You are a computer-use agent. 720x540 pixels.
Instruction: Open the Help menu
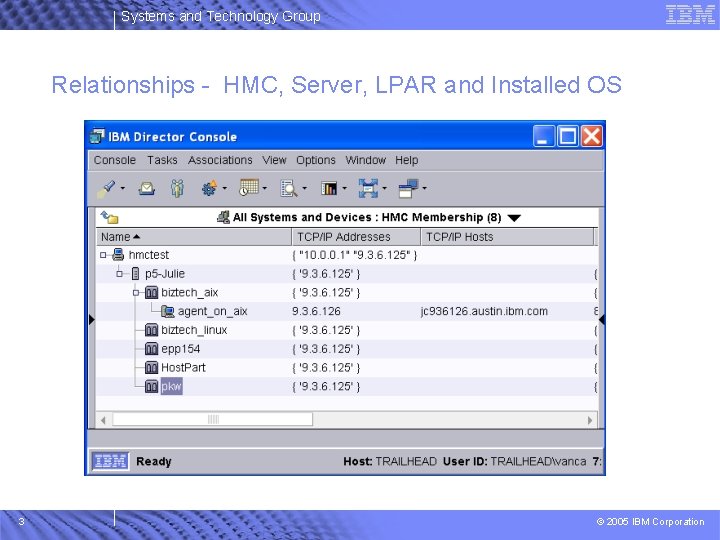406,160
